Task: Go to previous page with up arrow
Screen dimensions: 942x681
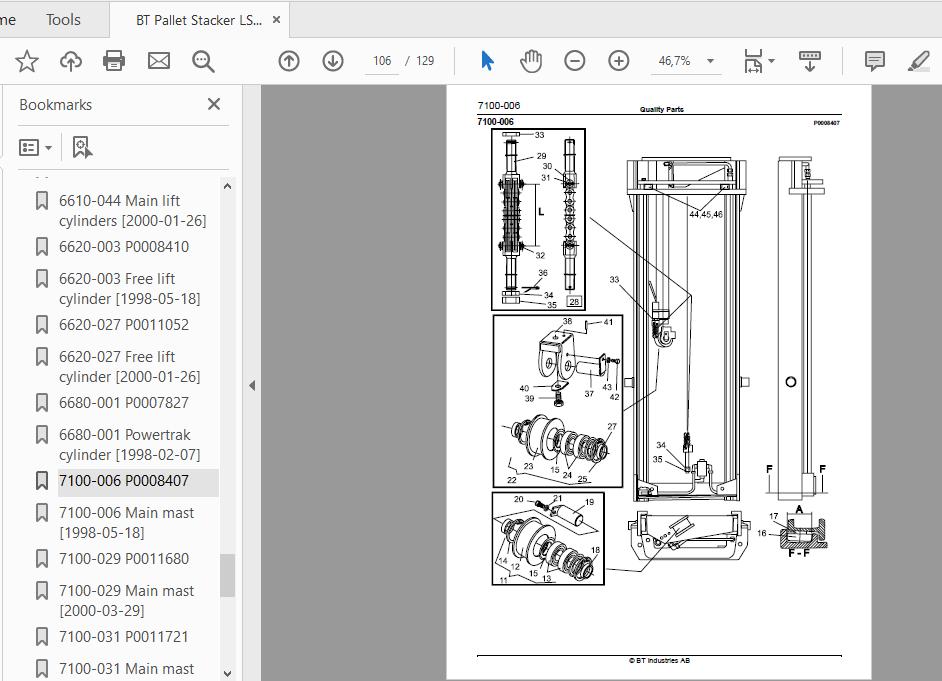Action: coord(289,62)
